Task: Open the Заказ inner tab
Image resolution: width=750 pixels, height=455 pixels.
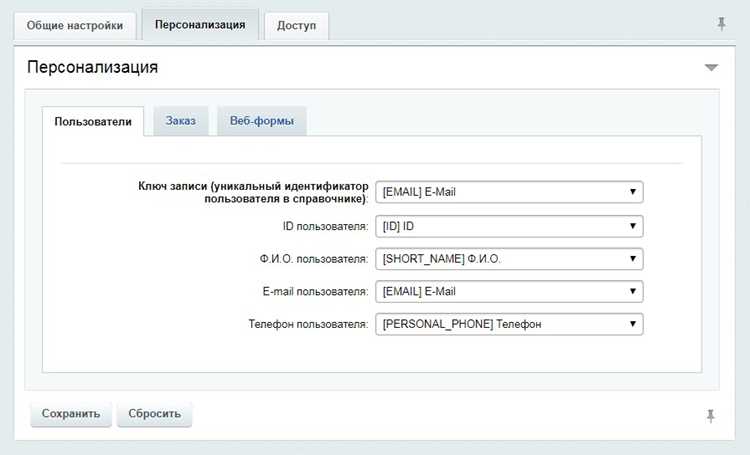Action: pyautogui.click(x=181, y=121)
